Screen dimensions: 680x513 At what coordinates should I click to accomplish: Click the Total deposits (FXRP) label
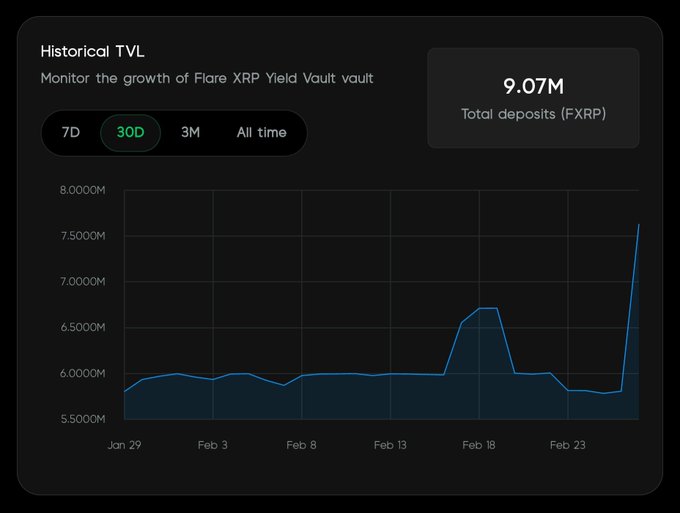(533, 114)
